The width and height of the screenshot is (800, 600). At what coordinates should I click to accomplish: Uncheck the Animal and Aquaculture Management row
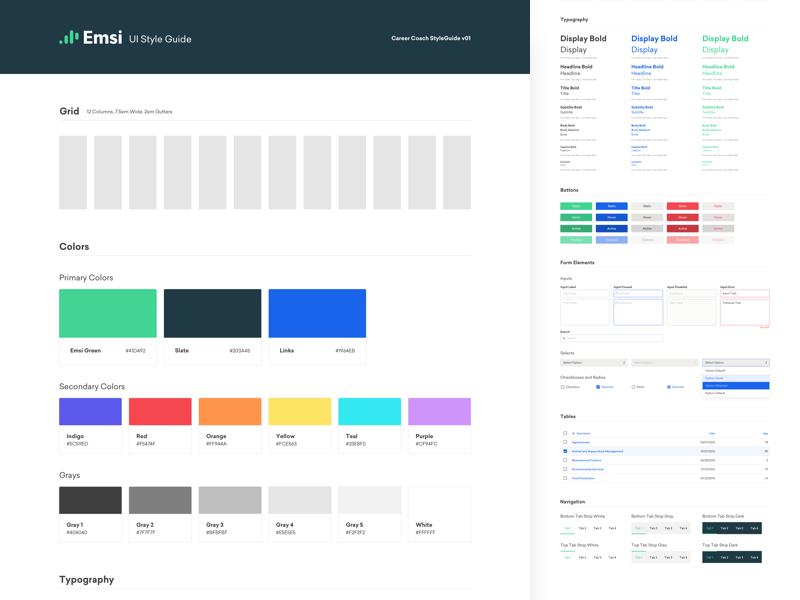[x=565, y=451]
